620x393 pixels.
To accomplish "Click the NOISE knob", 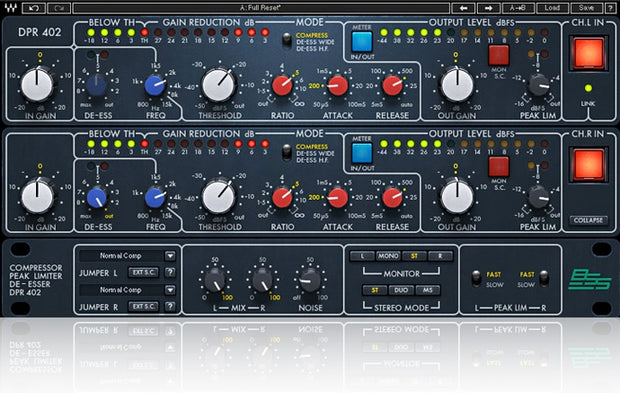I will click(x=310, y=280).
